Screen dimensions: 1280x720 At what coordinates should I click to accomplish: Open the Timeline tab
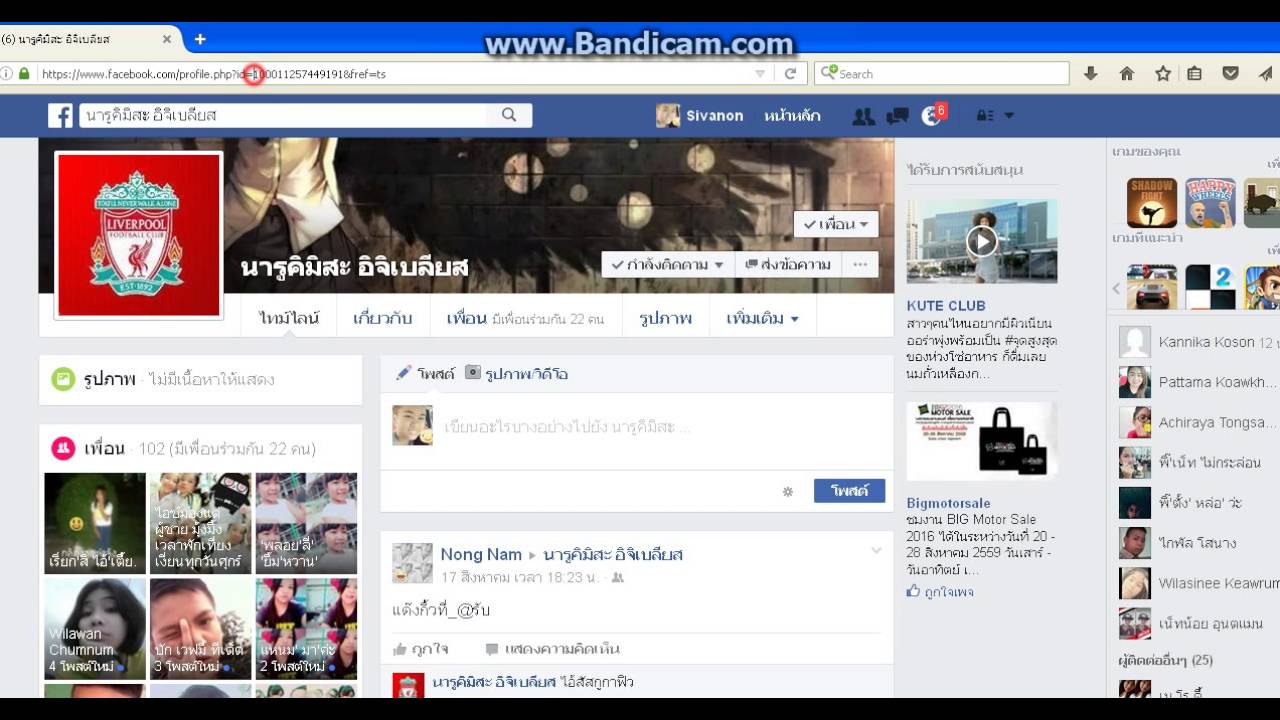tap(289, 318)
